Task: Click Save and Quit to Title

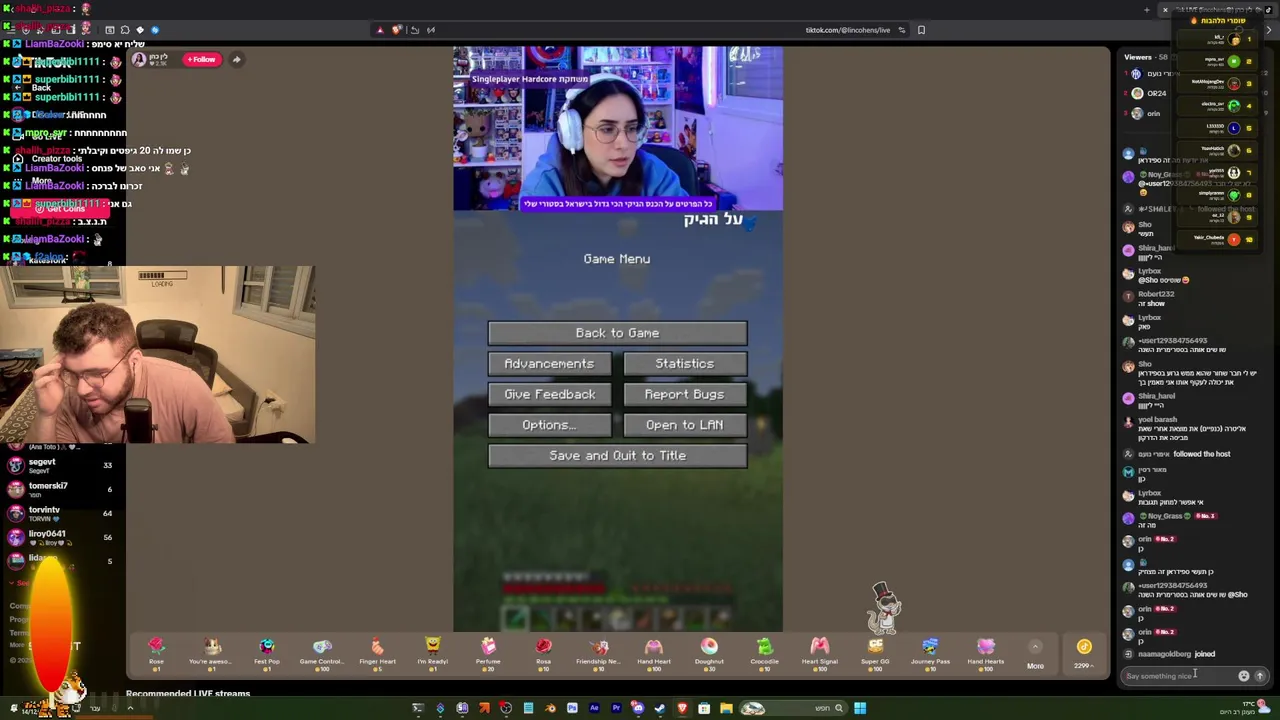Action: [617, 456]
